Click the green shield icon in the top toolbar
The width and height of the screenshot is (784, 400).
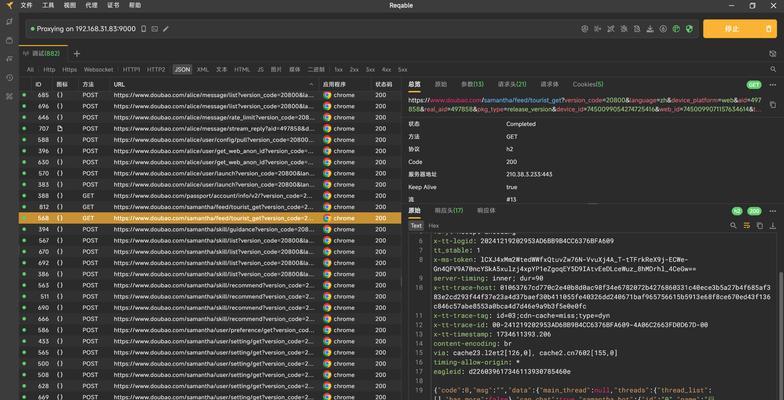pyautogui.click(x=690, y=29)
